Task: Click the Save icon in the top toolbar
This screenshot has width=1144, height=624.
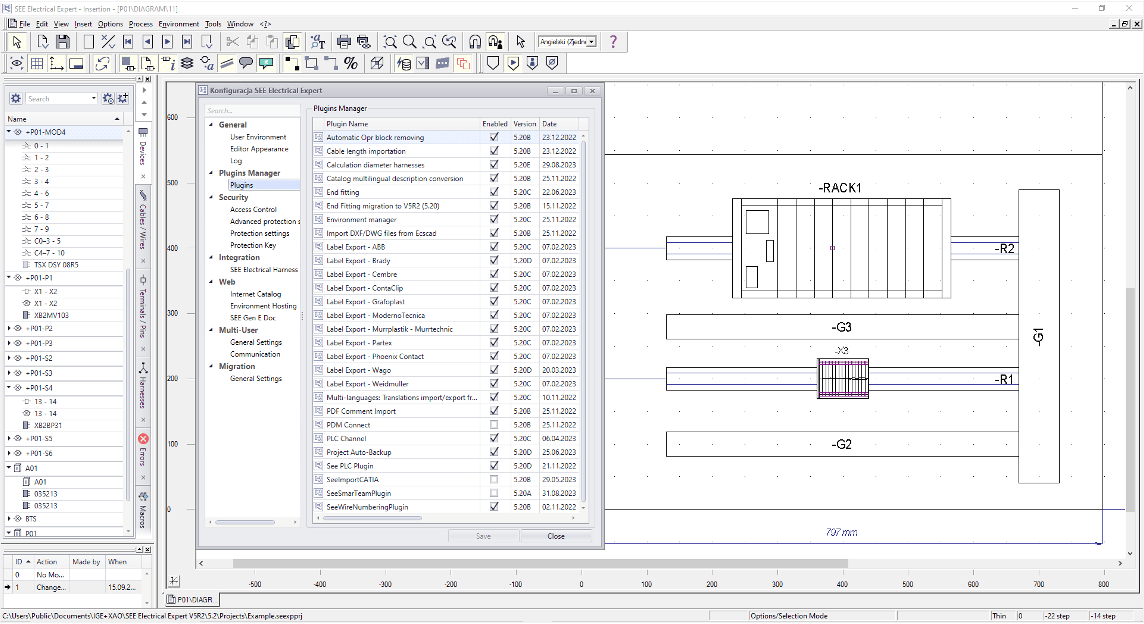Action: pos(63,42)
